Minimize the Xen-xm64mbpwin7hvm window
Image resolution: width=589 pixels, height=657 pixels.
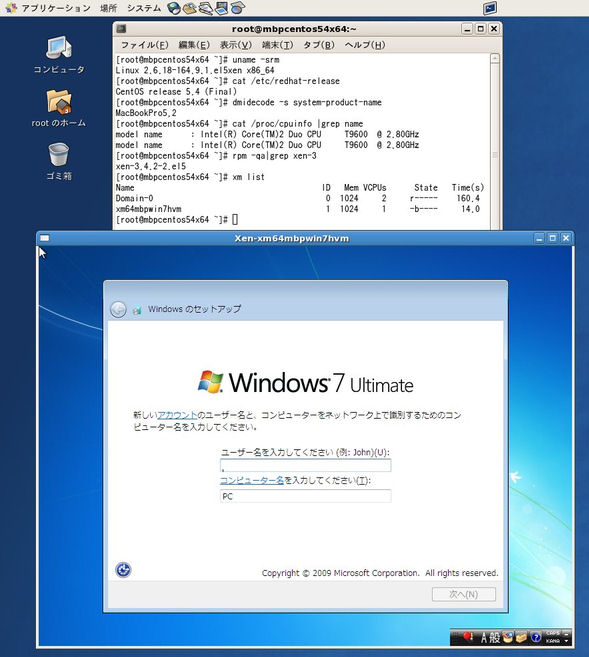(x=539, y=238)
